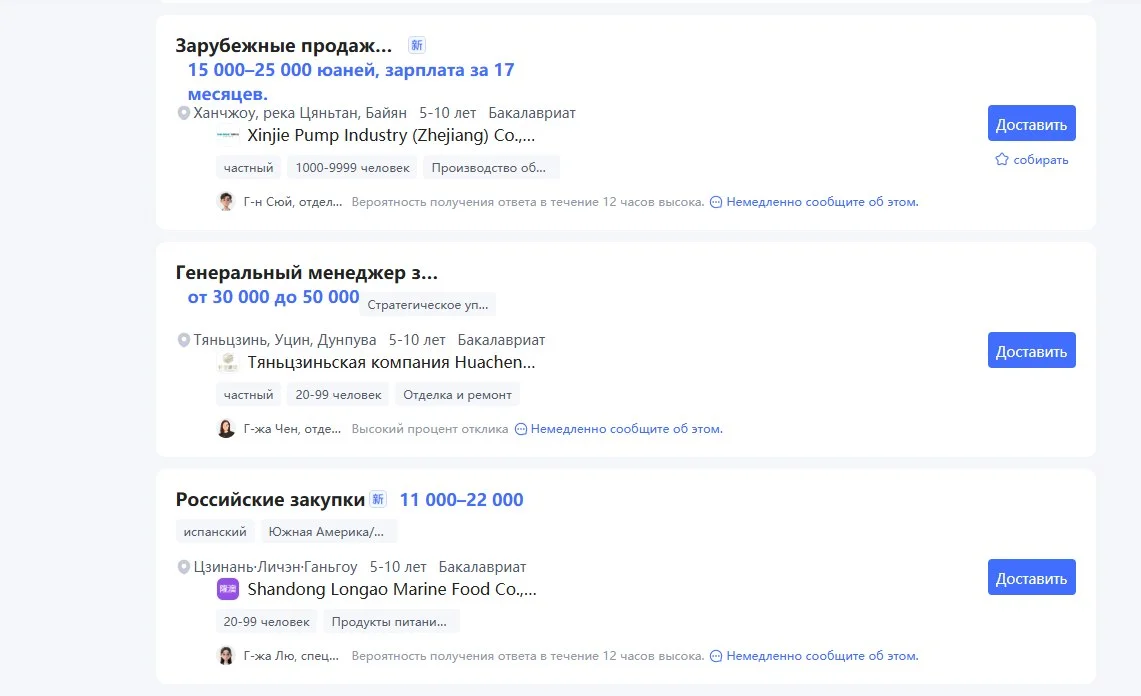
Task: Click the Xinjie Pump Industry company logo
Action: click(x=227, y=135)
